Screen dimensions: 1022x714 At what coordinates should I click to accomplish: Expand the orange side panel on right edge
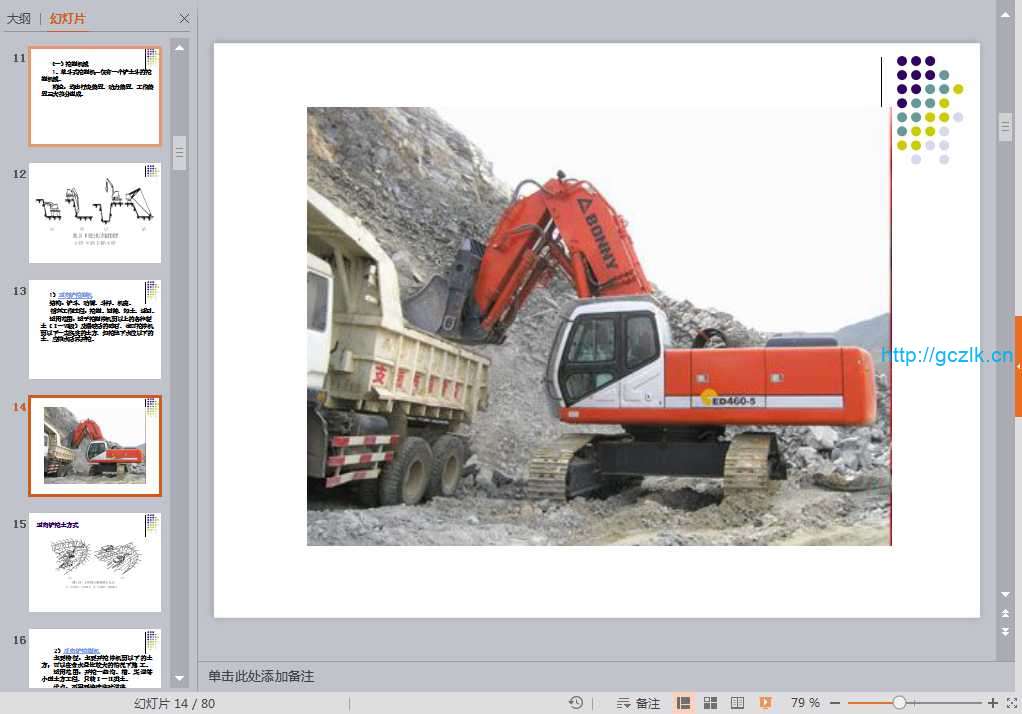[1018, 367]
